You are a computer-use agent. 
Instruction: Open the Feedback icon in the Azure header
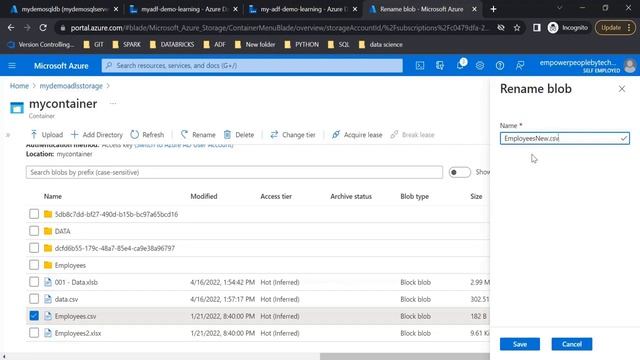[x=520, y=65]
